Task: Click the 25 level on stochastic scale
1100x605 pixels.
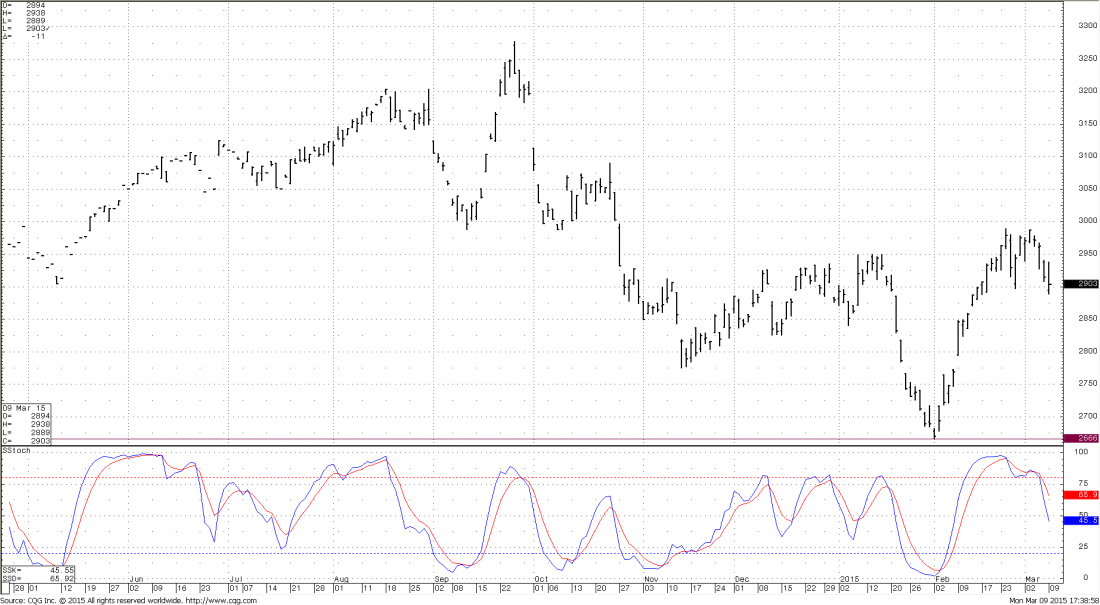Action: pos(1080,547)
